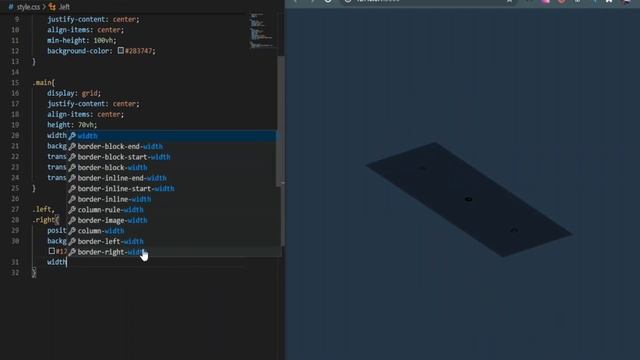The height and width of the screenshot is (360, 640).
Task: Click the bookmark star in the browser
Action: pos(509,1)
